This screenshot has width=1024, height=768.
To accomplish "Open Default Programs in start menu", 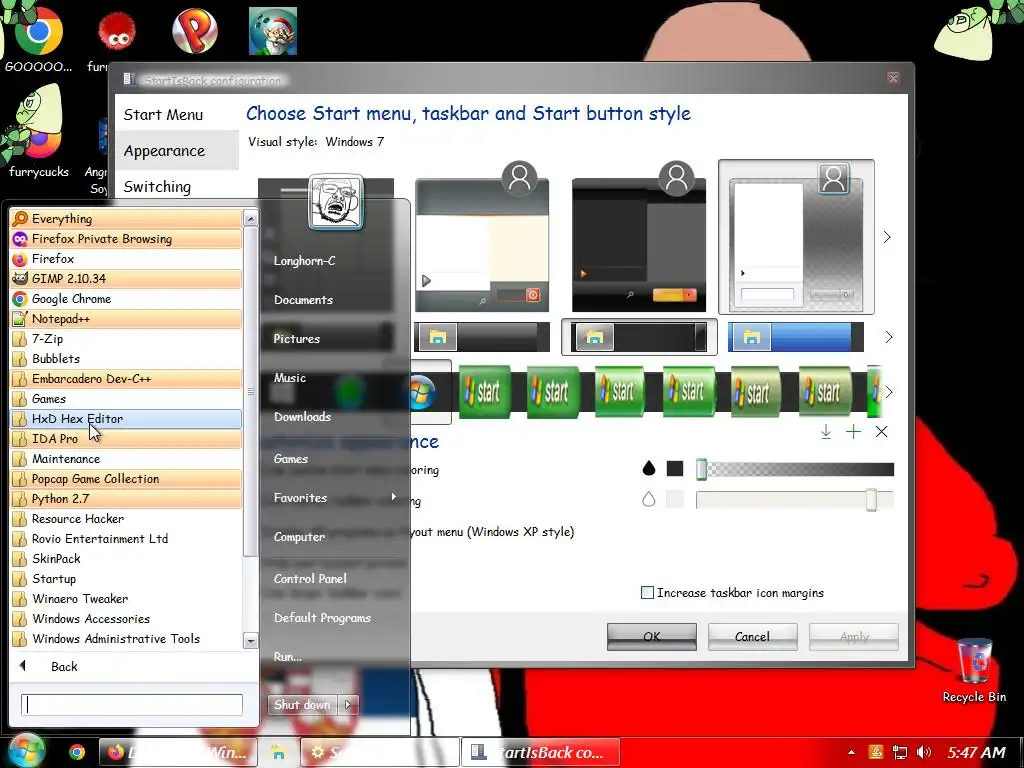I will tap(323, 618).
